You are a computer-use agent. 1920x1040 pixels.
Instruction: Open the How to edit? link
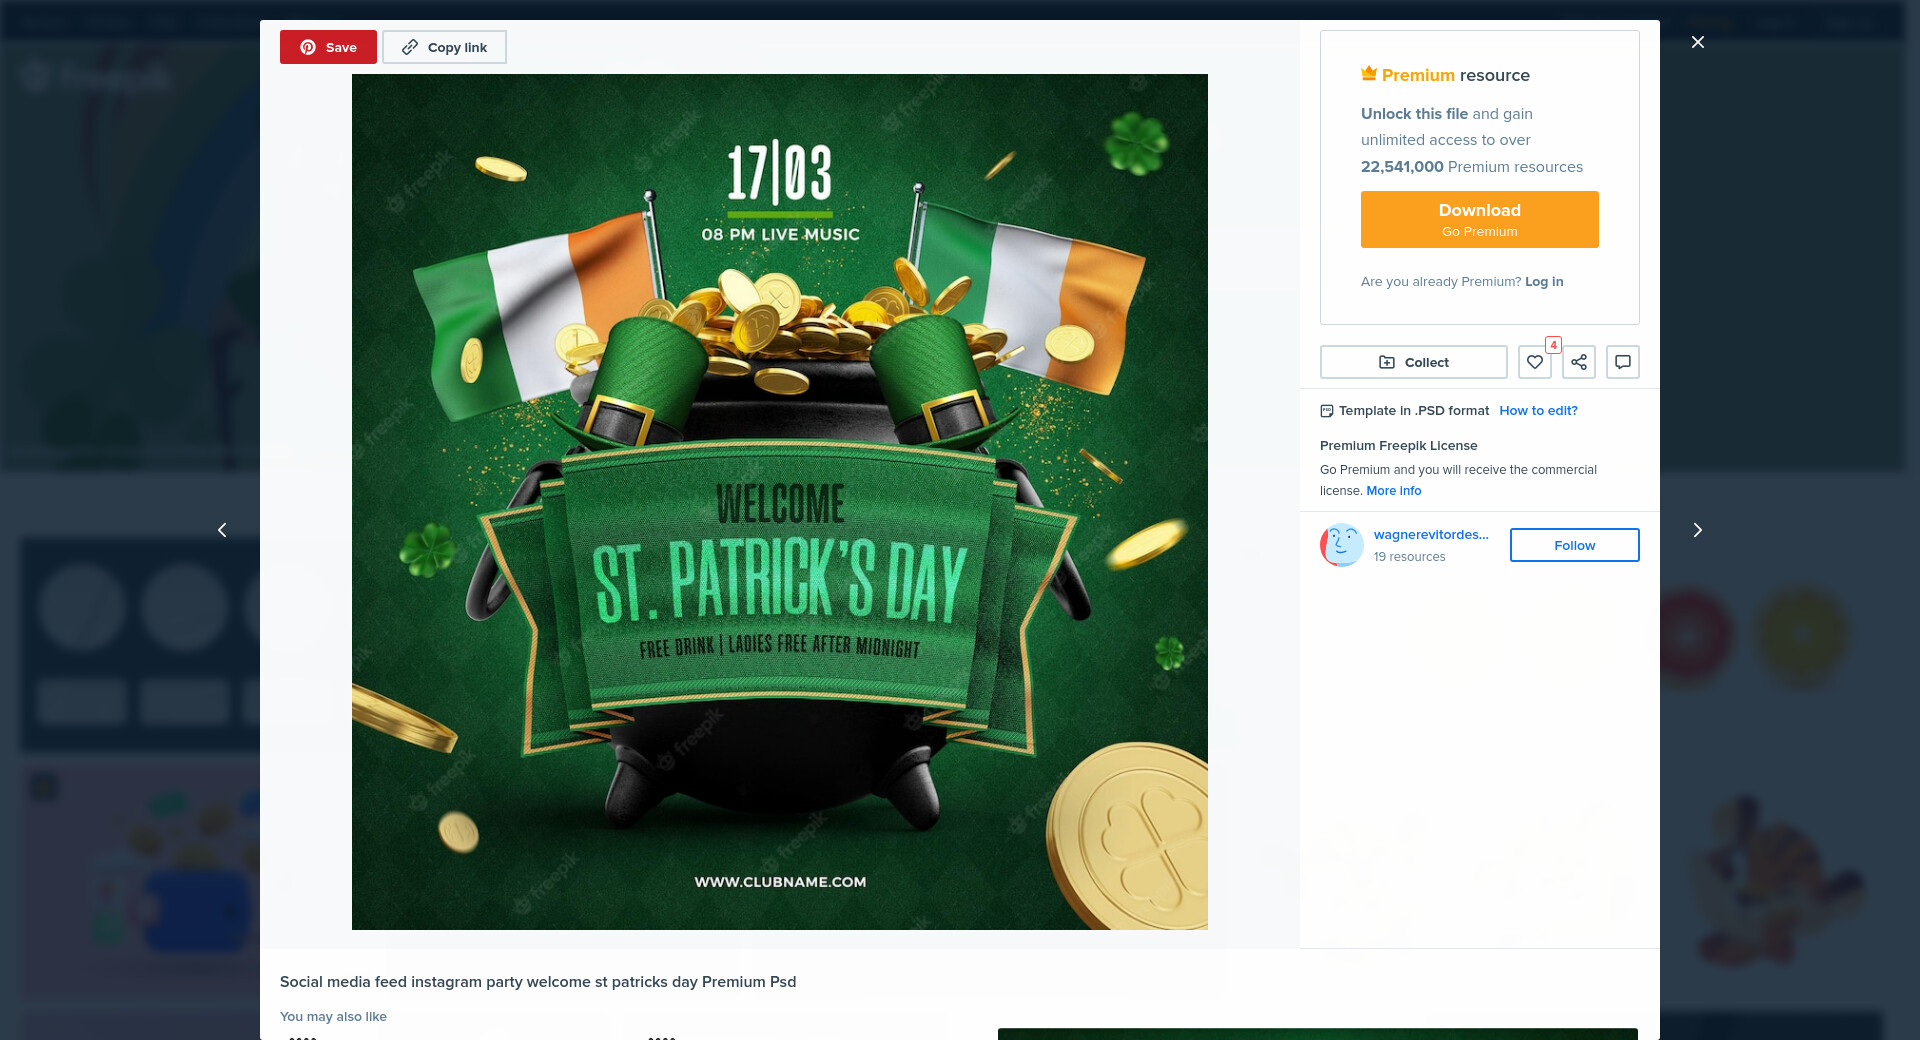pos(1538,411)
